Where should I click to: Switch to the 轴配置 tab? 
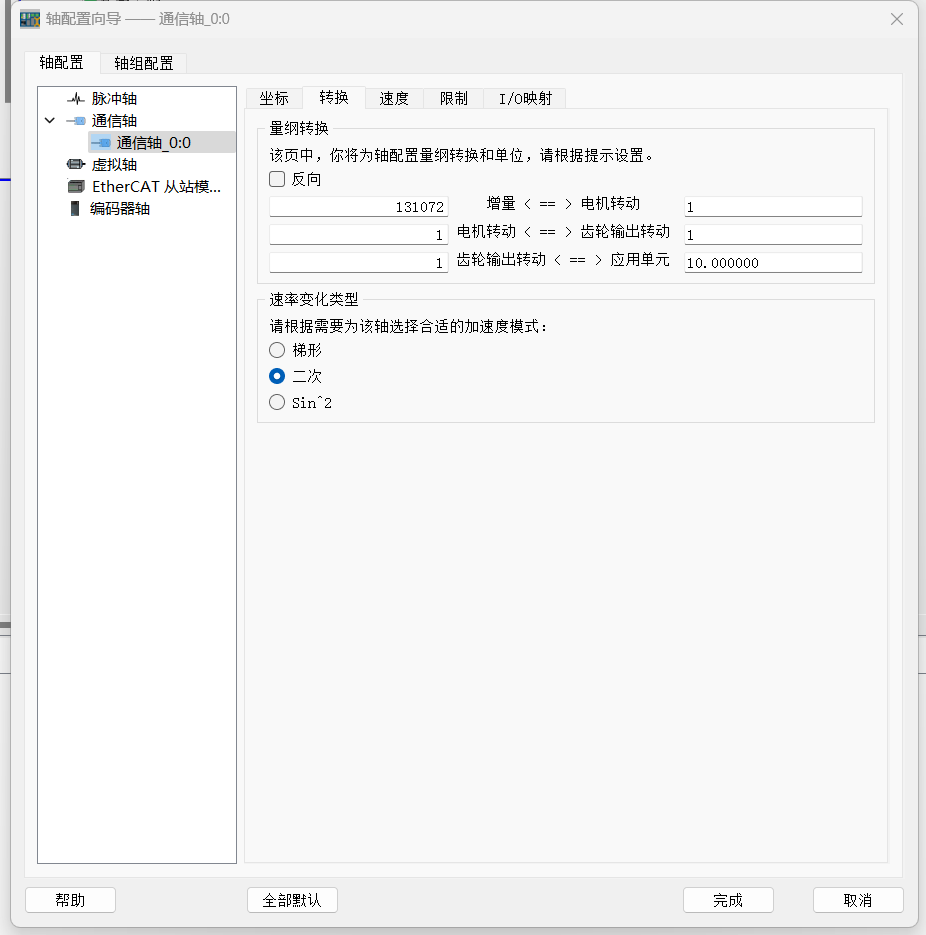click(61, 63)
